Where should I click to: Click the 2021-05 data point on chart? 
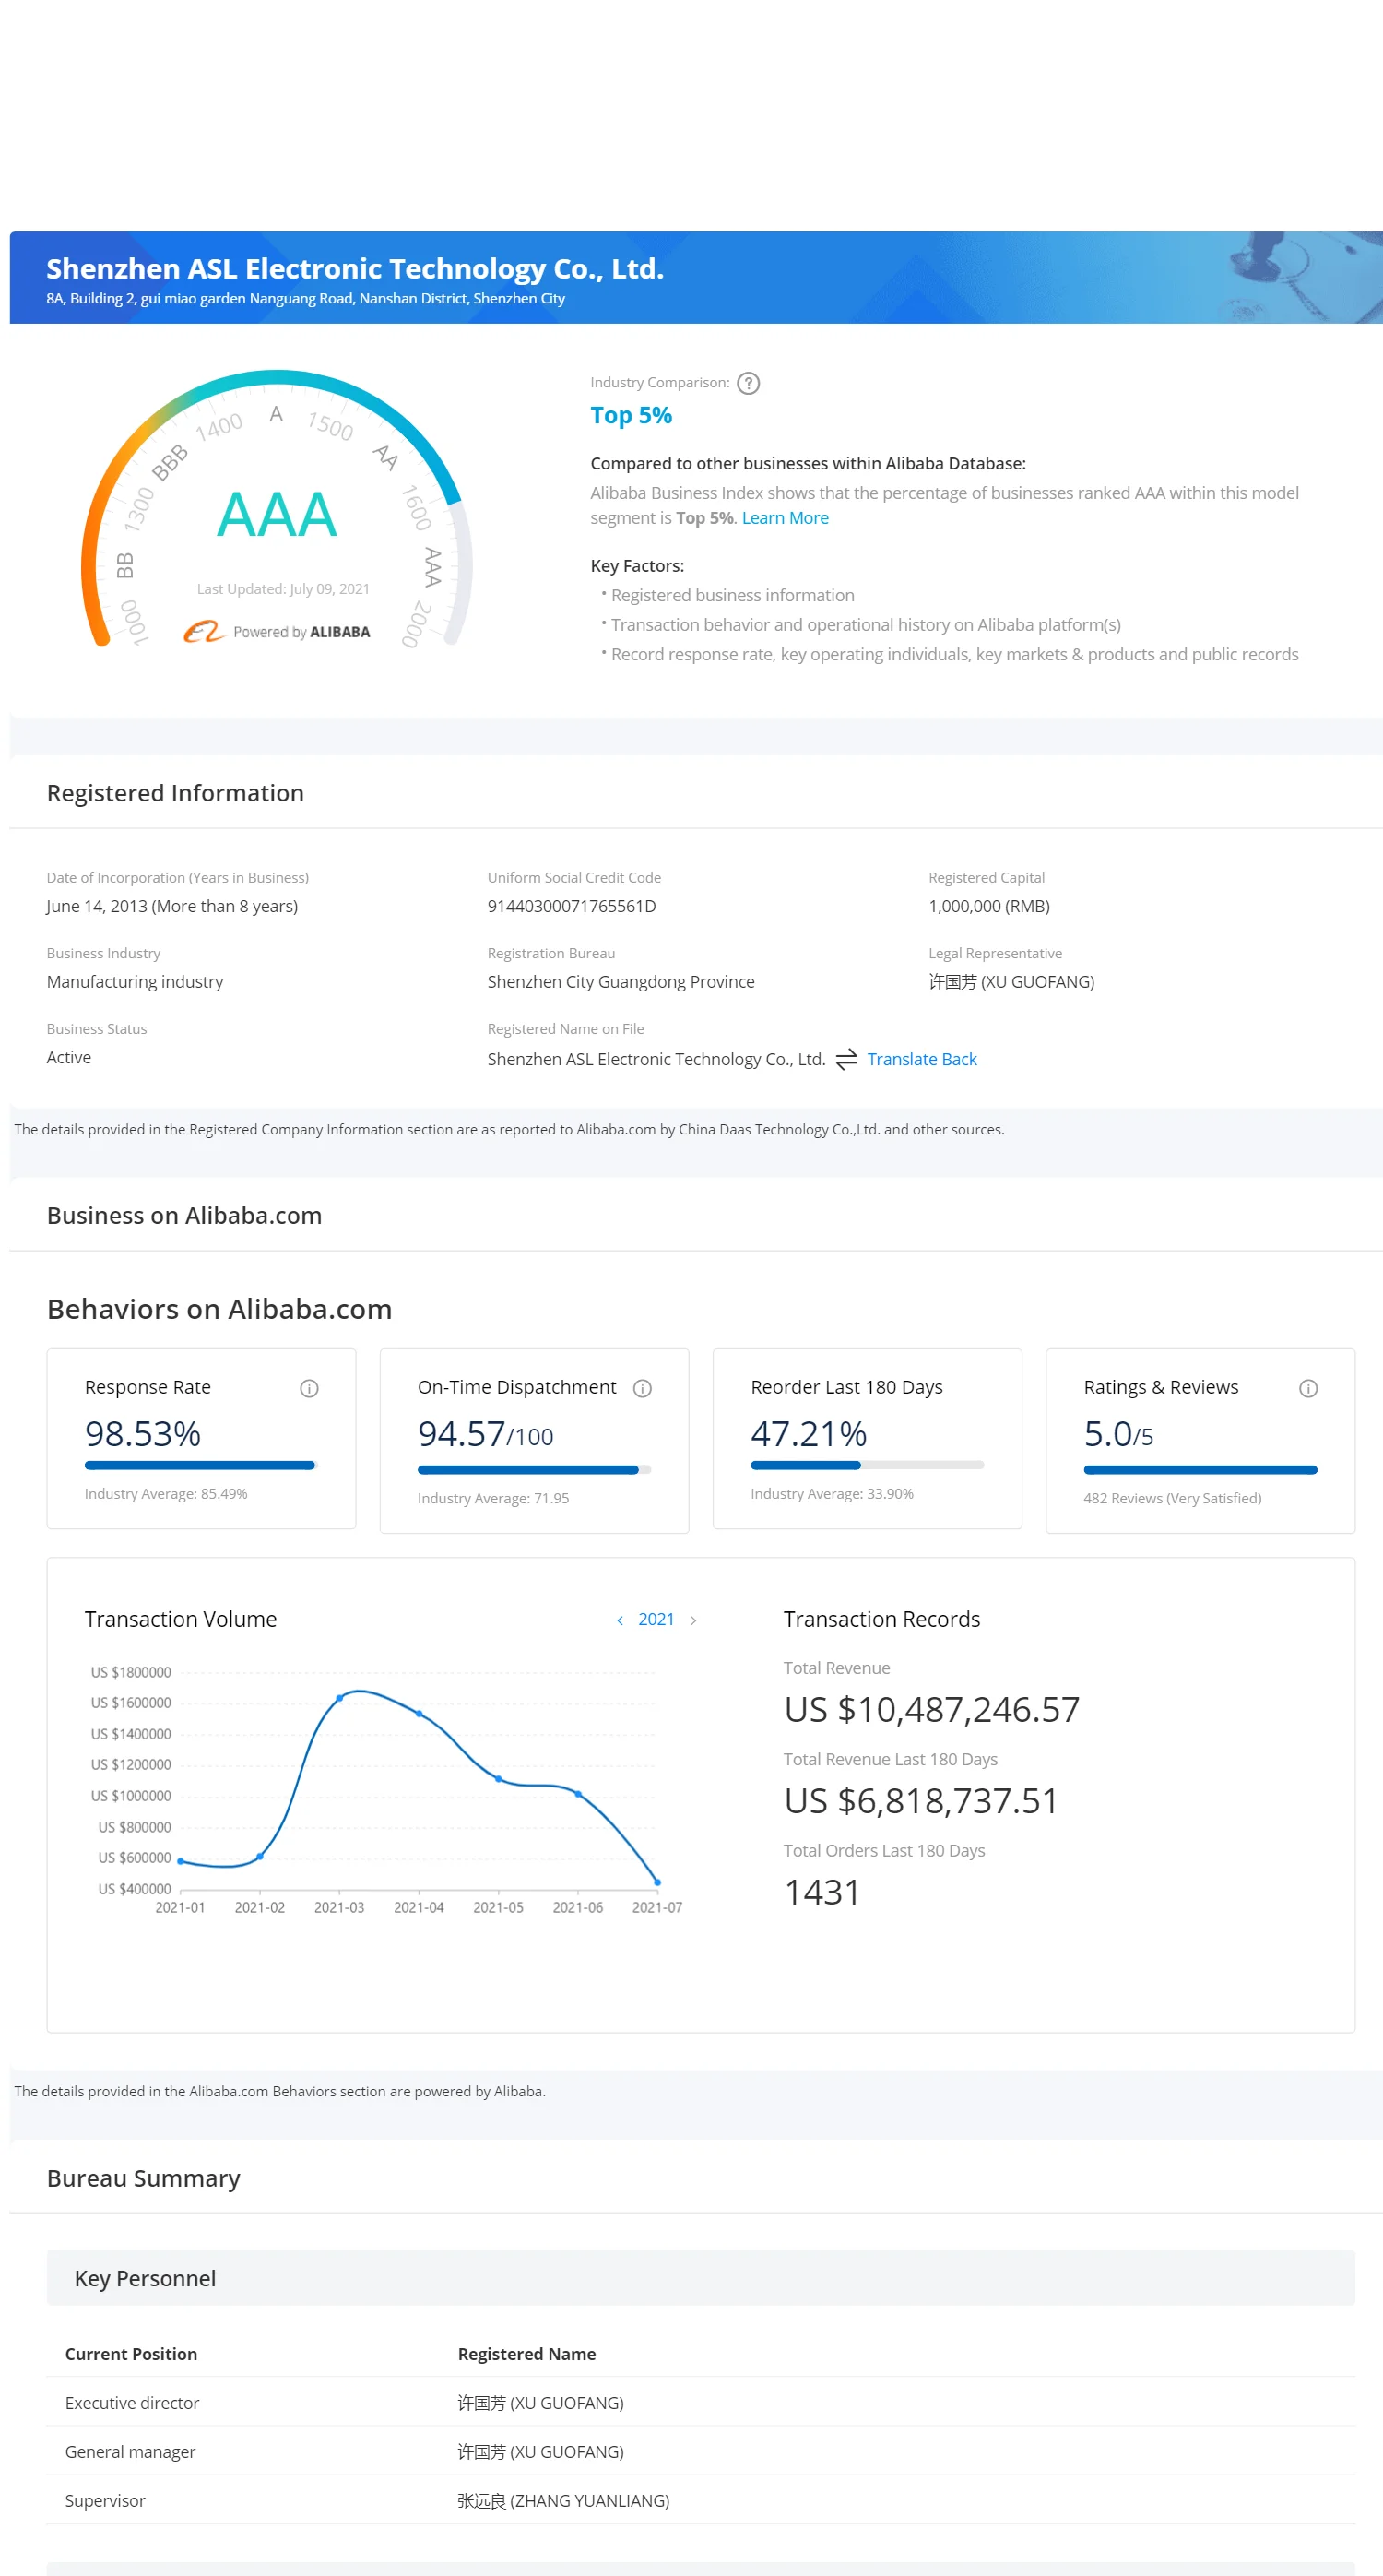pos(498,1778)
